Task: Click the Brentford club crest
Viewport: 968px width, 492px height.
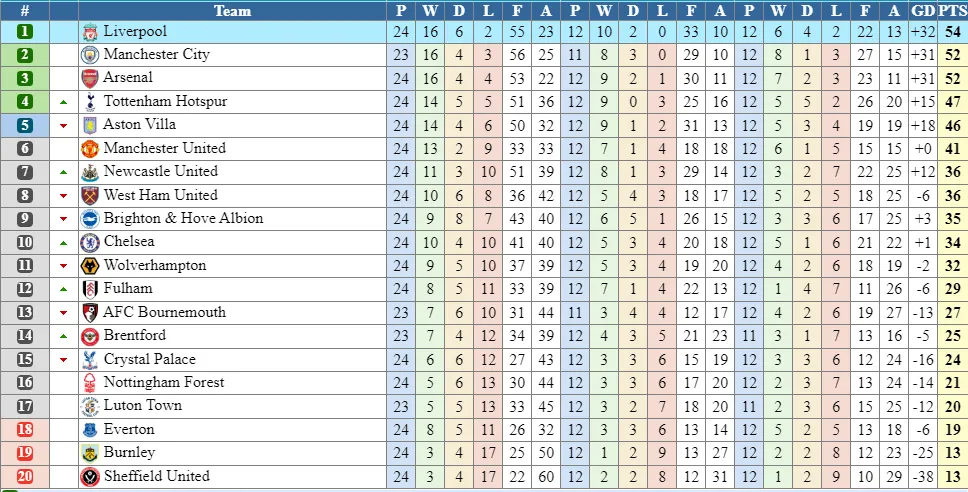Action: (x=90, y=336)
